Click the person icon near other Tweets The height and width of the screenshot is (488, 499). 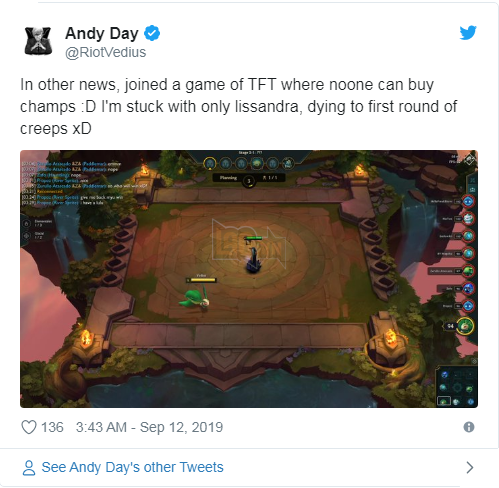click(x=29, y=468)
